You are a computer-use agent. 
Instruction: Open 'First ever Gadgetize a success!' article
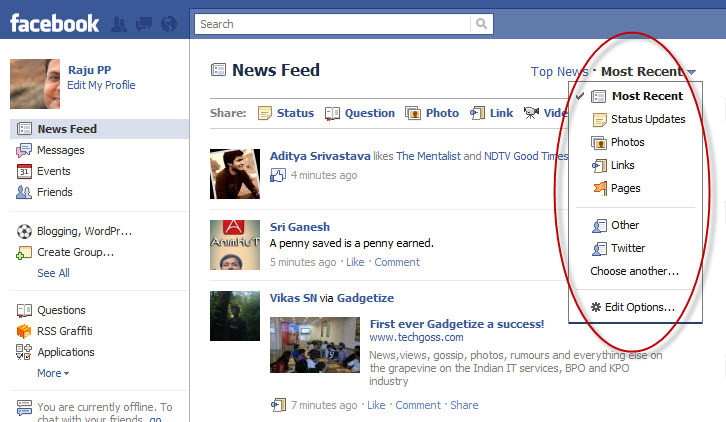click(x=457, y=324)
